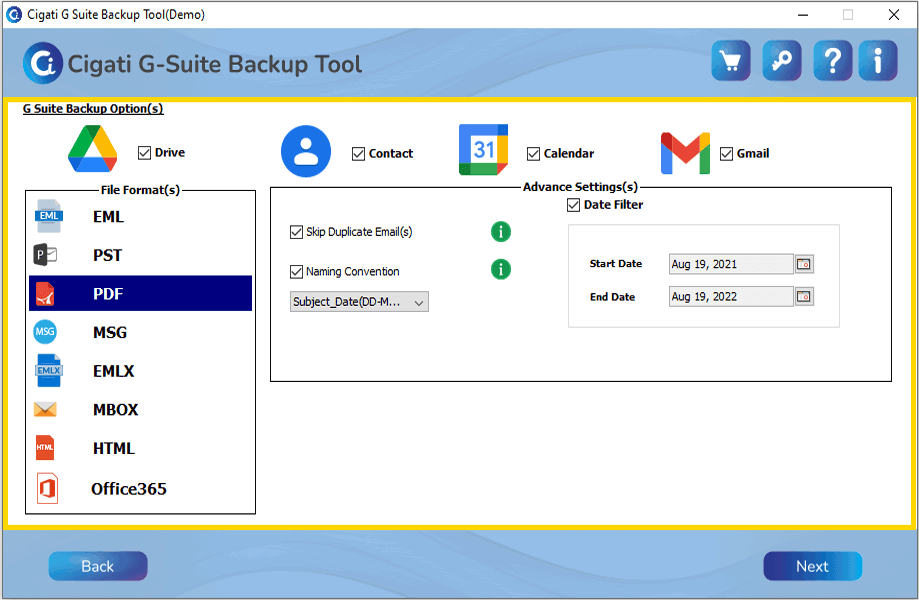Click info icon beside Naming Convention
The image size is (919, 600).
pos(501,269)
